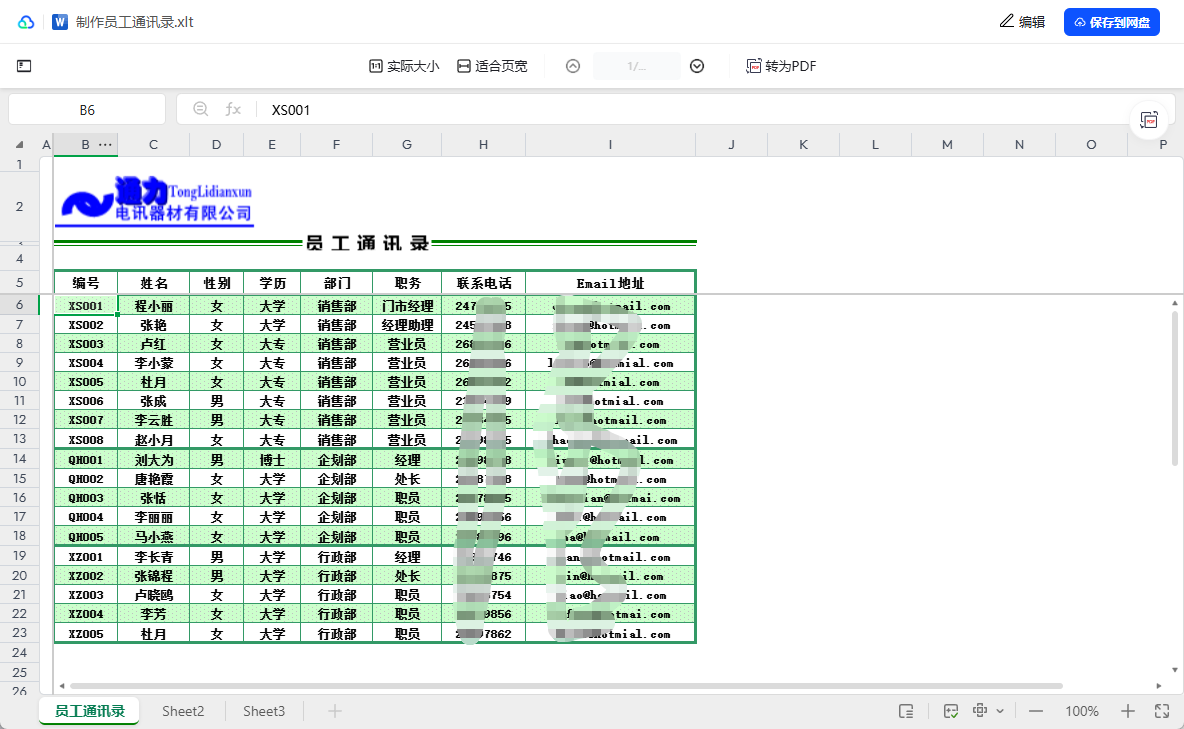Image resolution: width=1184 pixels, height=729 pixels.
Task: Toggle focus mode crosshair icon in status bar
Action: coord(980,711)
